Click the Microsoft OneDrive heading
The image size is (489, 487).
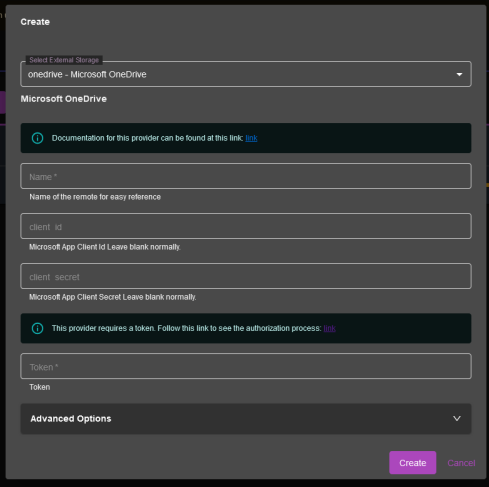[x=64, y=99]
